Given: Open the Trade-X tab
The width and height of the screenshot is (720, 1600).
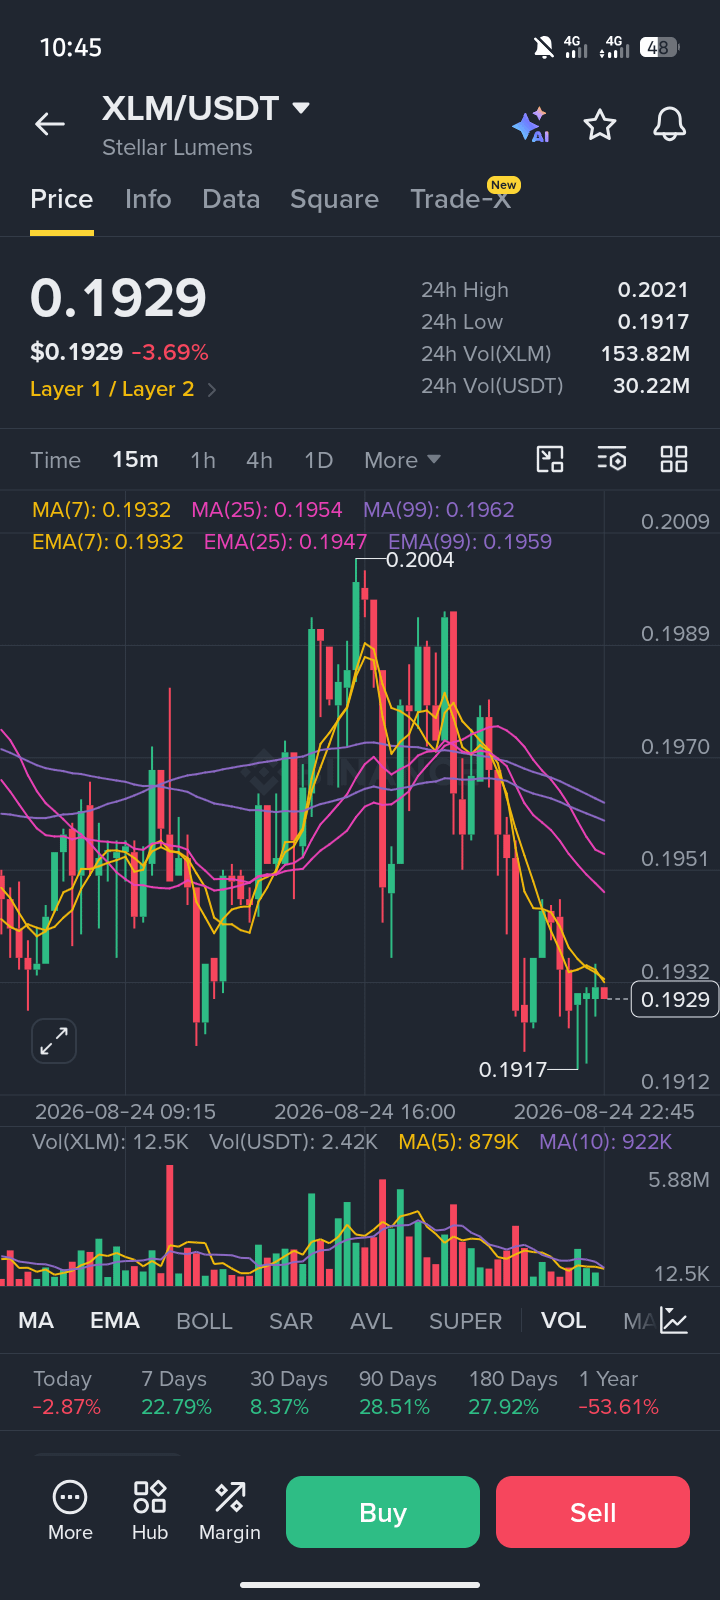Looking at the screenshot, I should pos(461,199).
